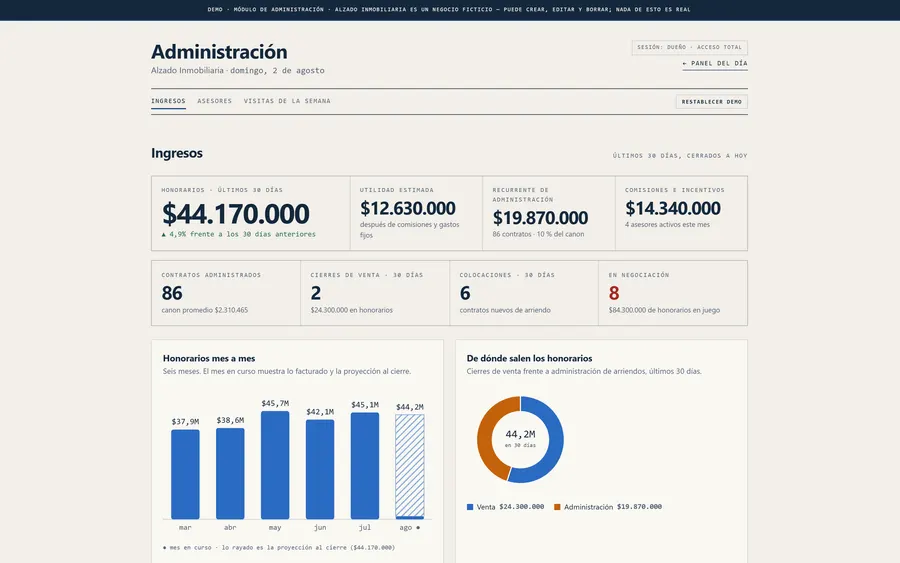Click the contratos nuevos de arriendo caption

[x=505, y=310]
